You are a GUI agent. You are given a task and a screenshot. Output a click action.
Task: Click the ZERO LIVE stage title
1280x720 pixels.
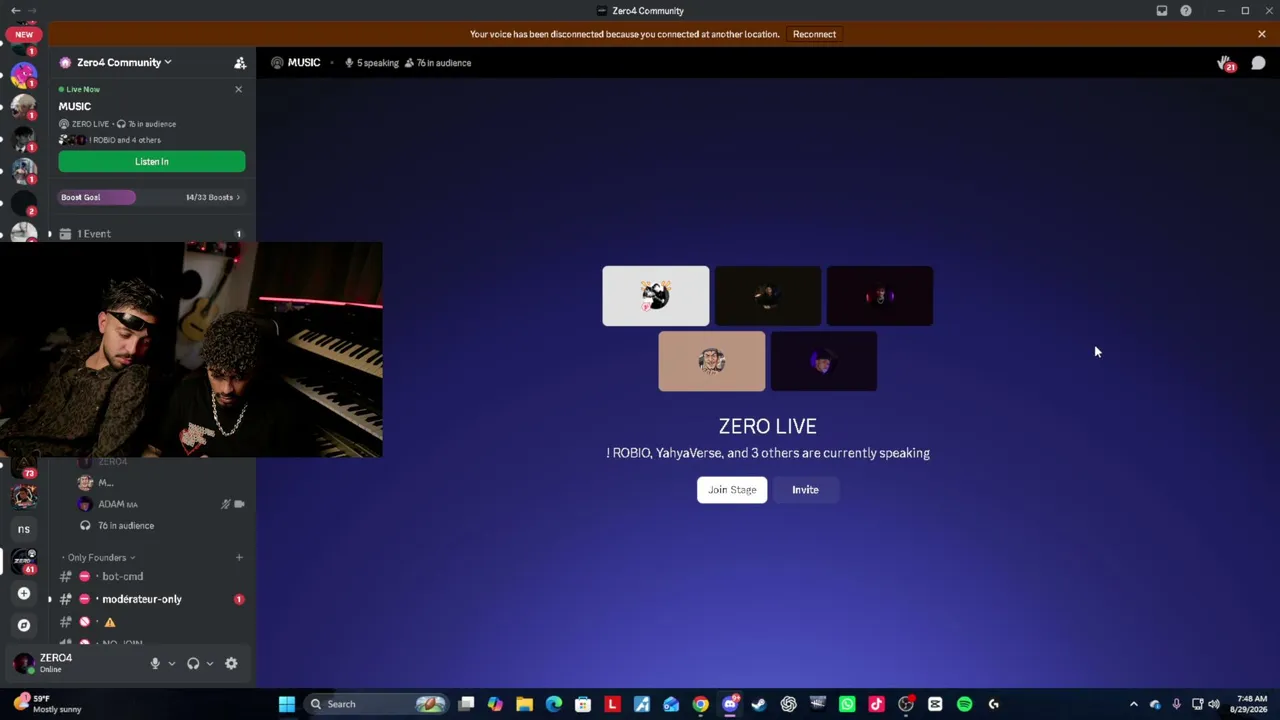[x=768, y=426]
